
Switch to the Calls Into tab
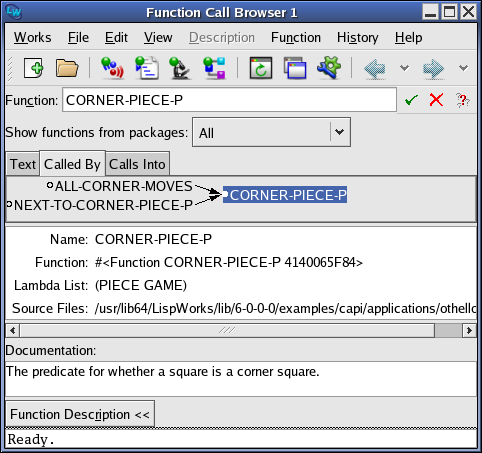tap(137, 164)
